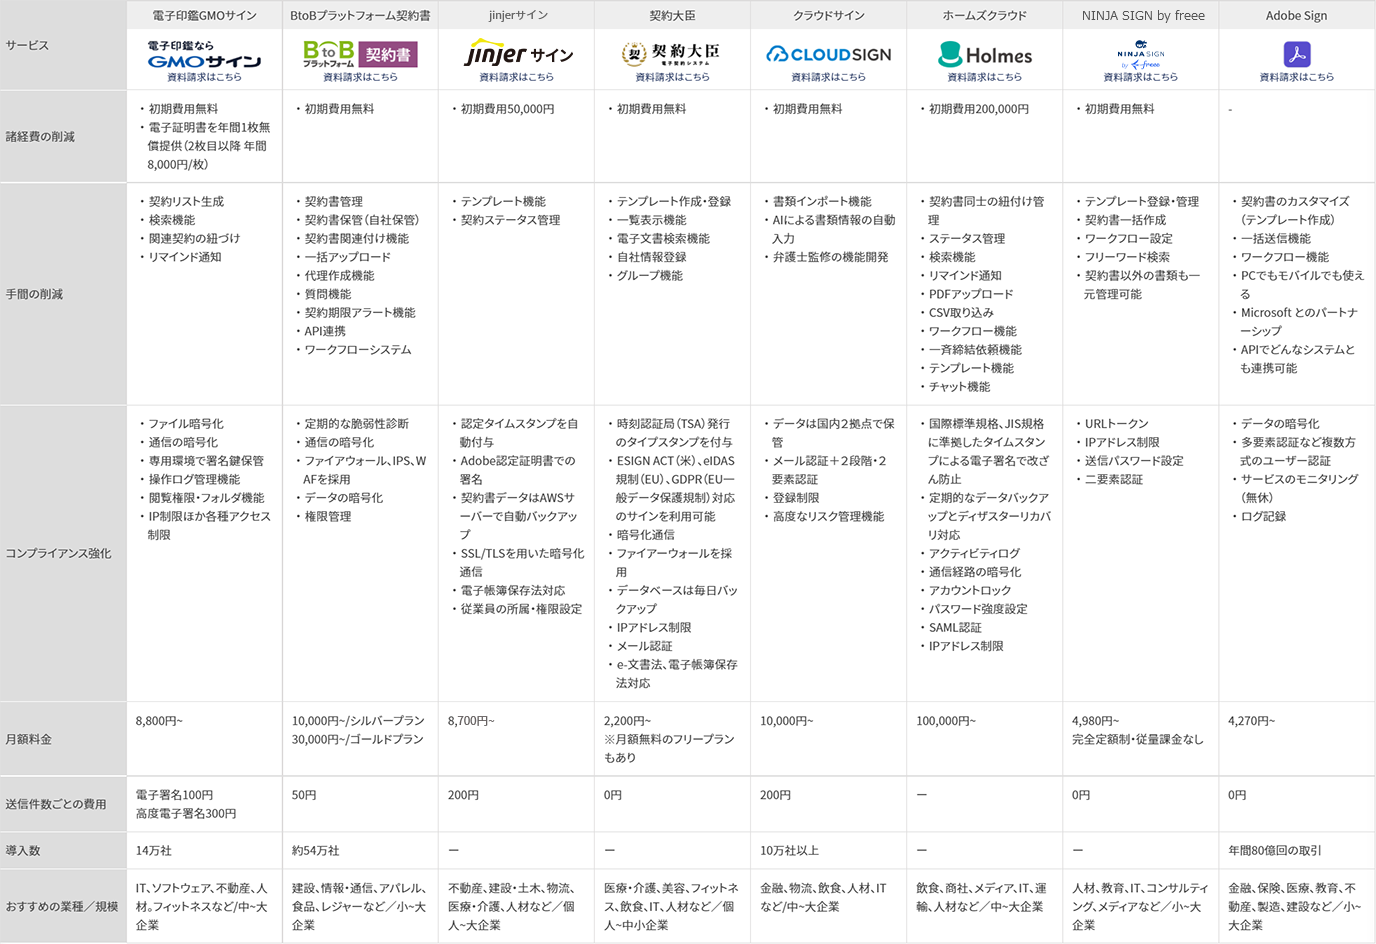The image size is (1376, 944).
Task: Click the 手間の削減 row label
Action: click(x=34, y=294)
